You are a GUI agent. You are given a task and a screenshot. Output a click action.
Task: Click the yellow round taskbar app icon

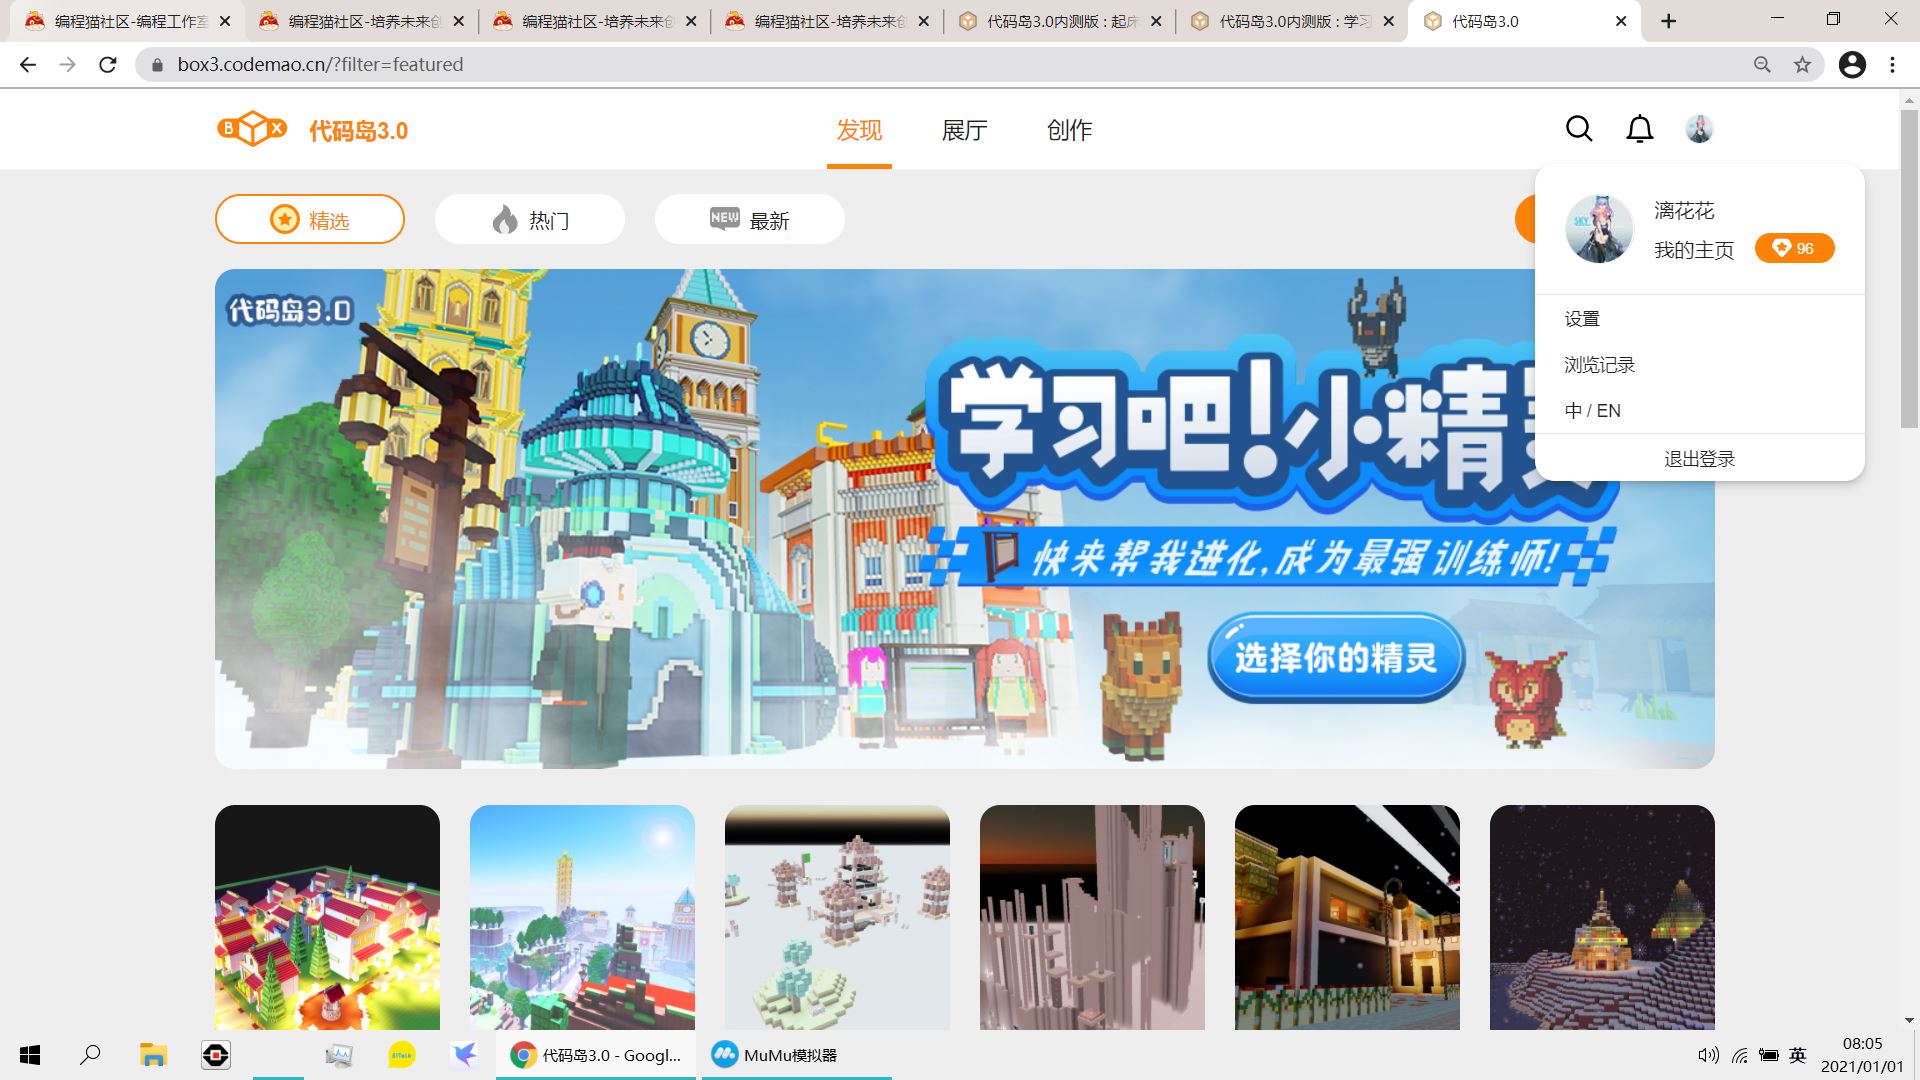tap(402, 1055)
